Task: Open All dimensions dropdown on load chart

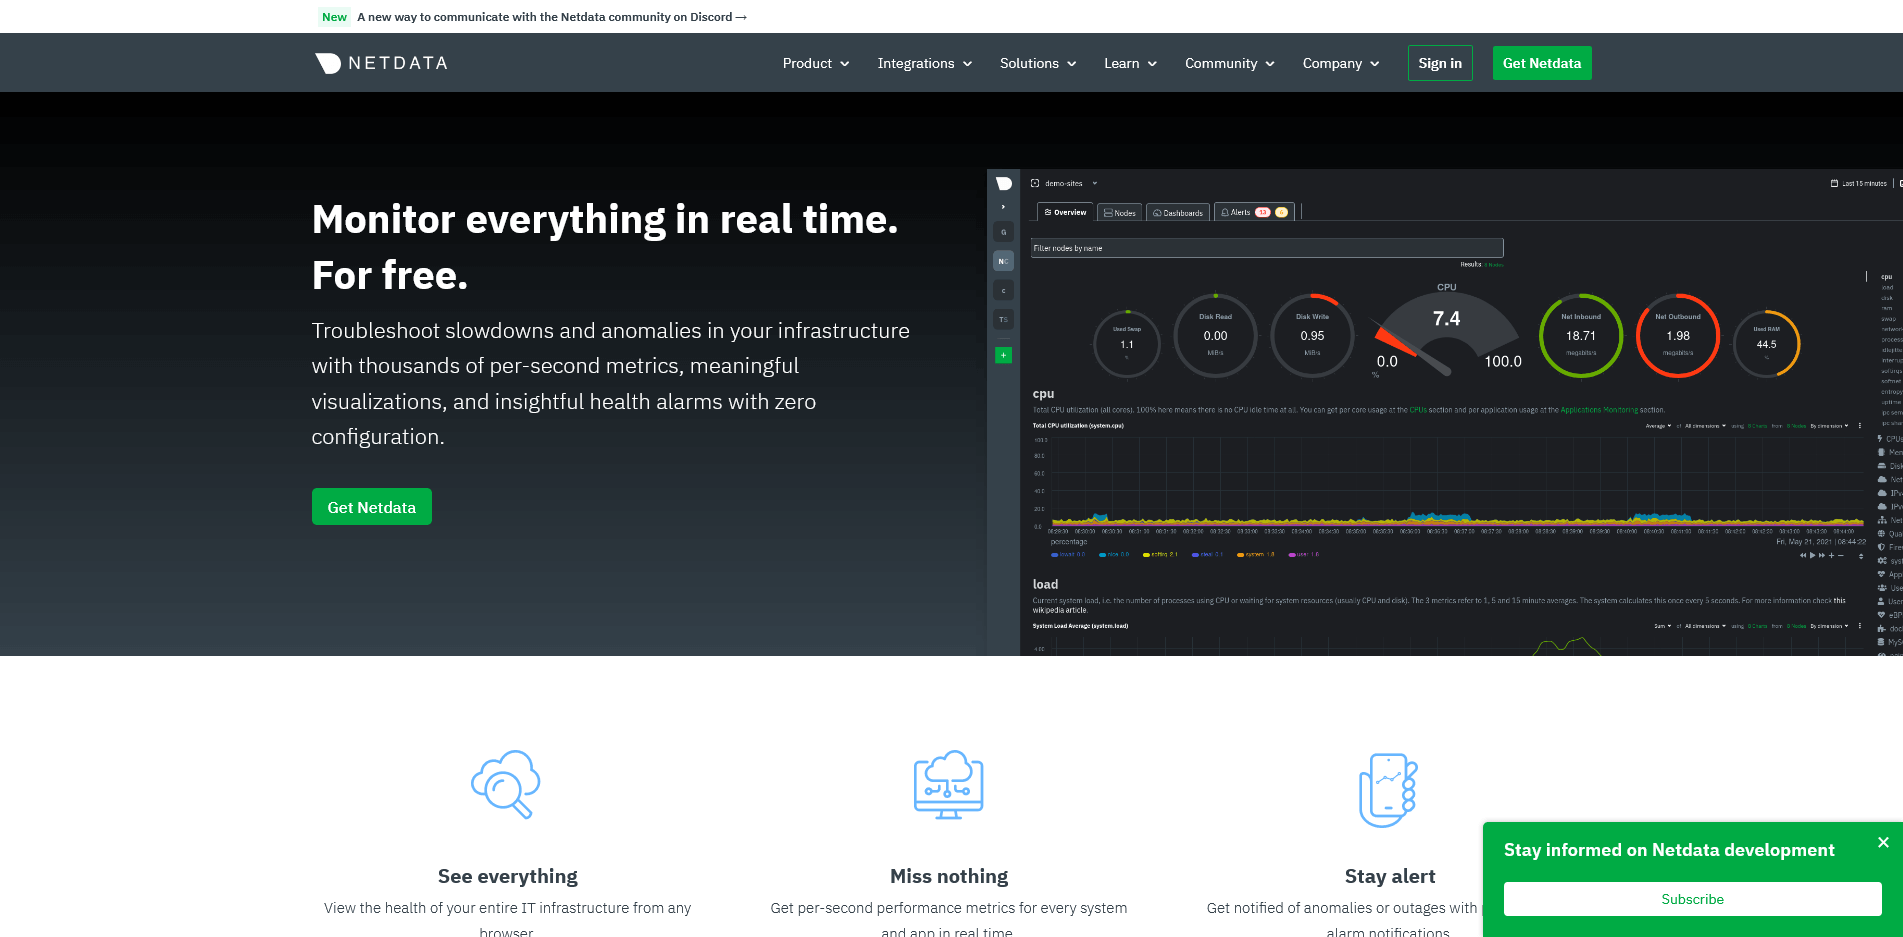Action: click(x=1705, y=626)
